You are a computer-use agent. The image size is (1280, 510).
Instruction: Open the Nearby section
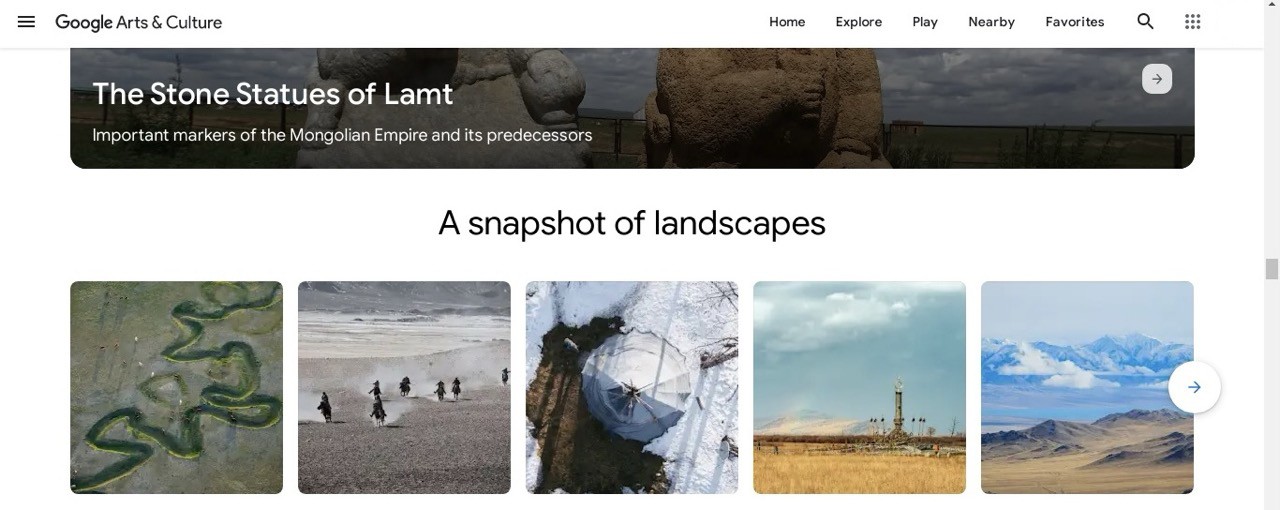tap(991, 22)
